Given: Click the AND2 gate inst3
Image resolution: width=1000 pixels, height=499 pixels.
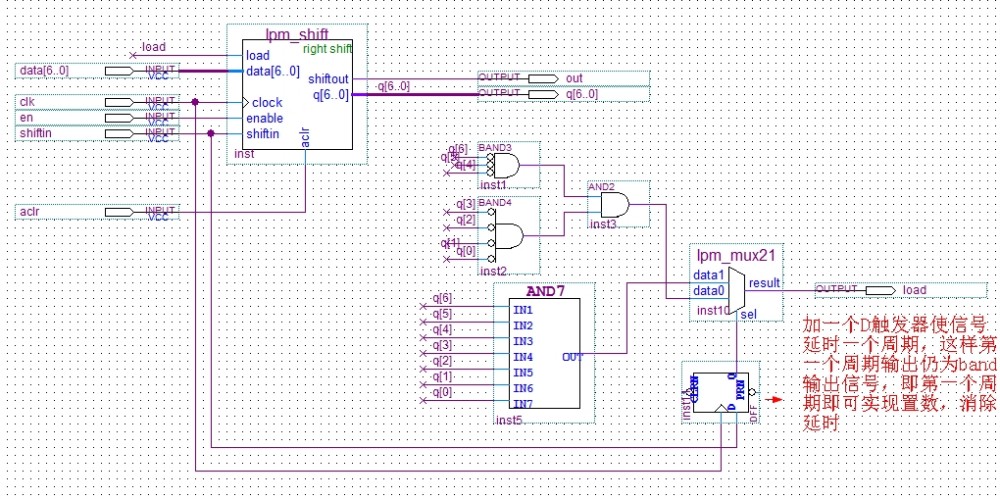Looking at the screenshot, I should [612, 205].
